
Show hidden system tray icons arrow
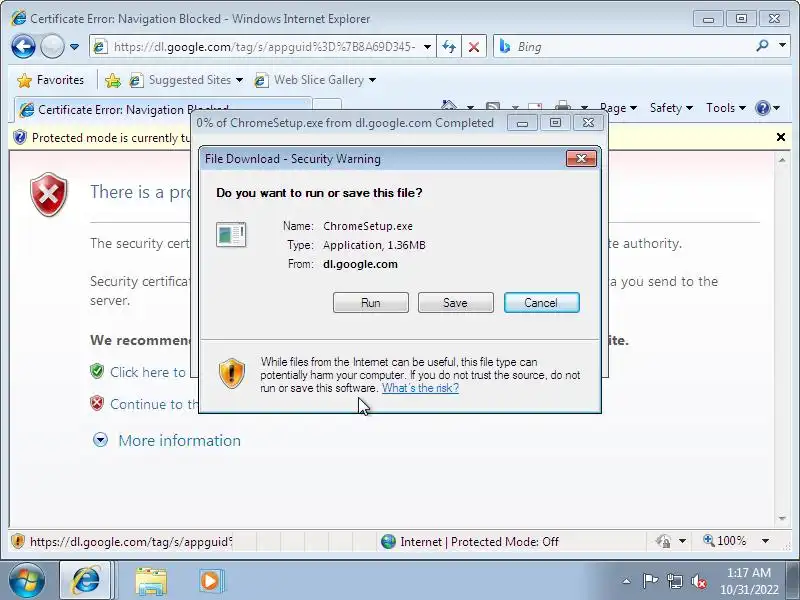627,581
